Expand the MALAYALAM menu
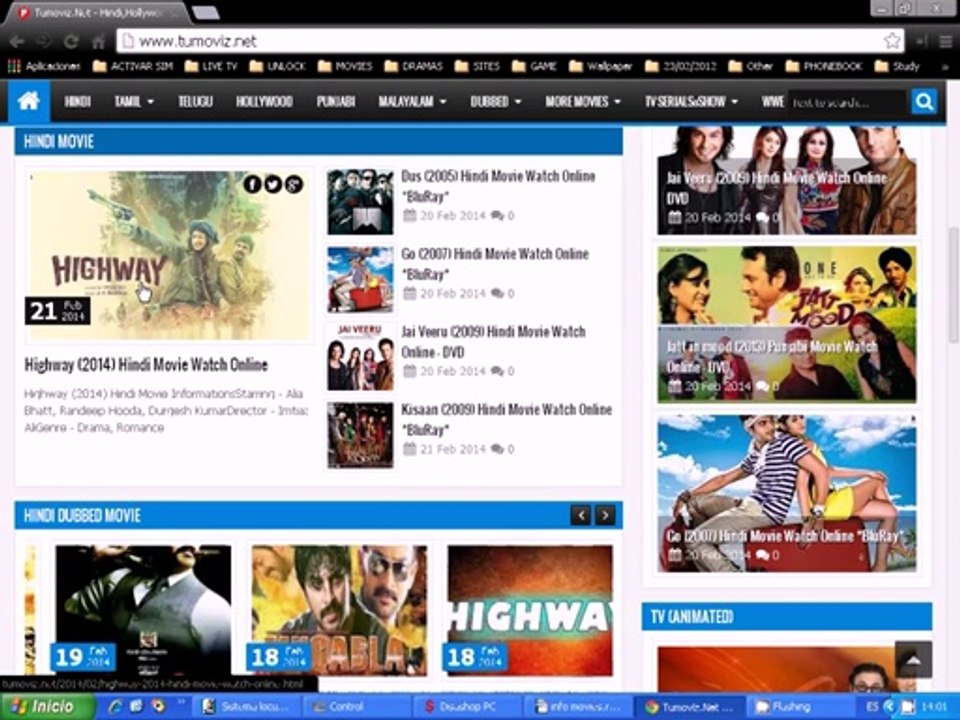The height and width of the screenshot is (720, 960). click(412, 102)
